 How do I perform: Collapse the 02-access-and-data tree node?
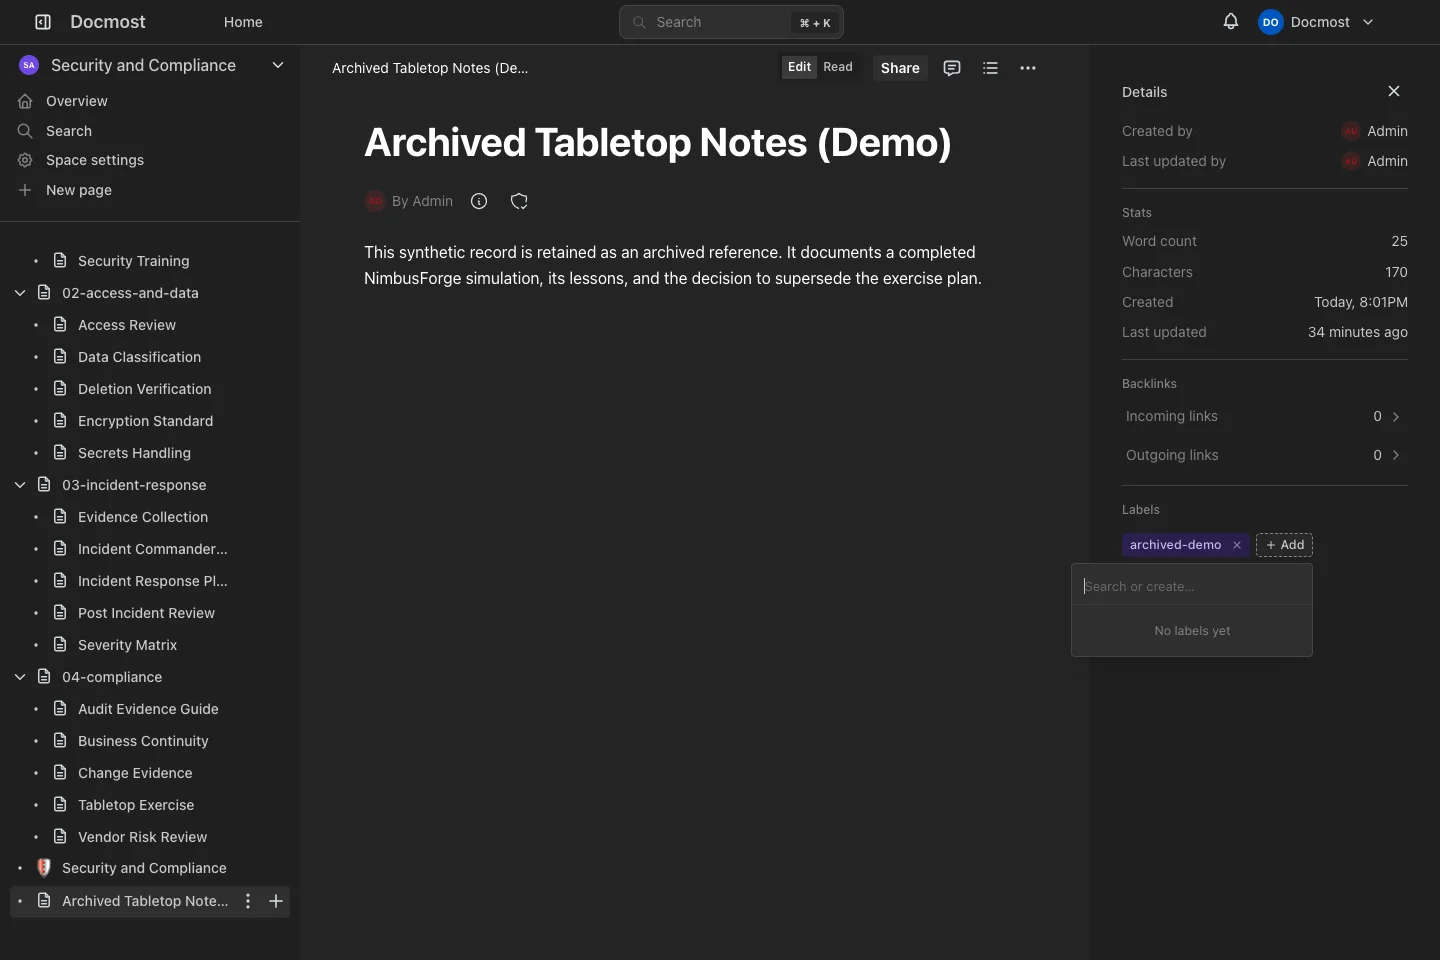click(20, 293)
